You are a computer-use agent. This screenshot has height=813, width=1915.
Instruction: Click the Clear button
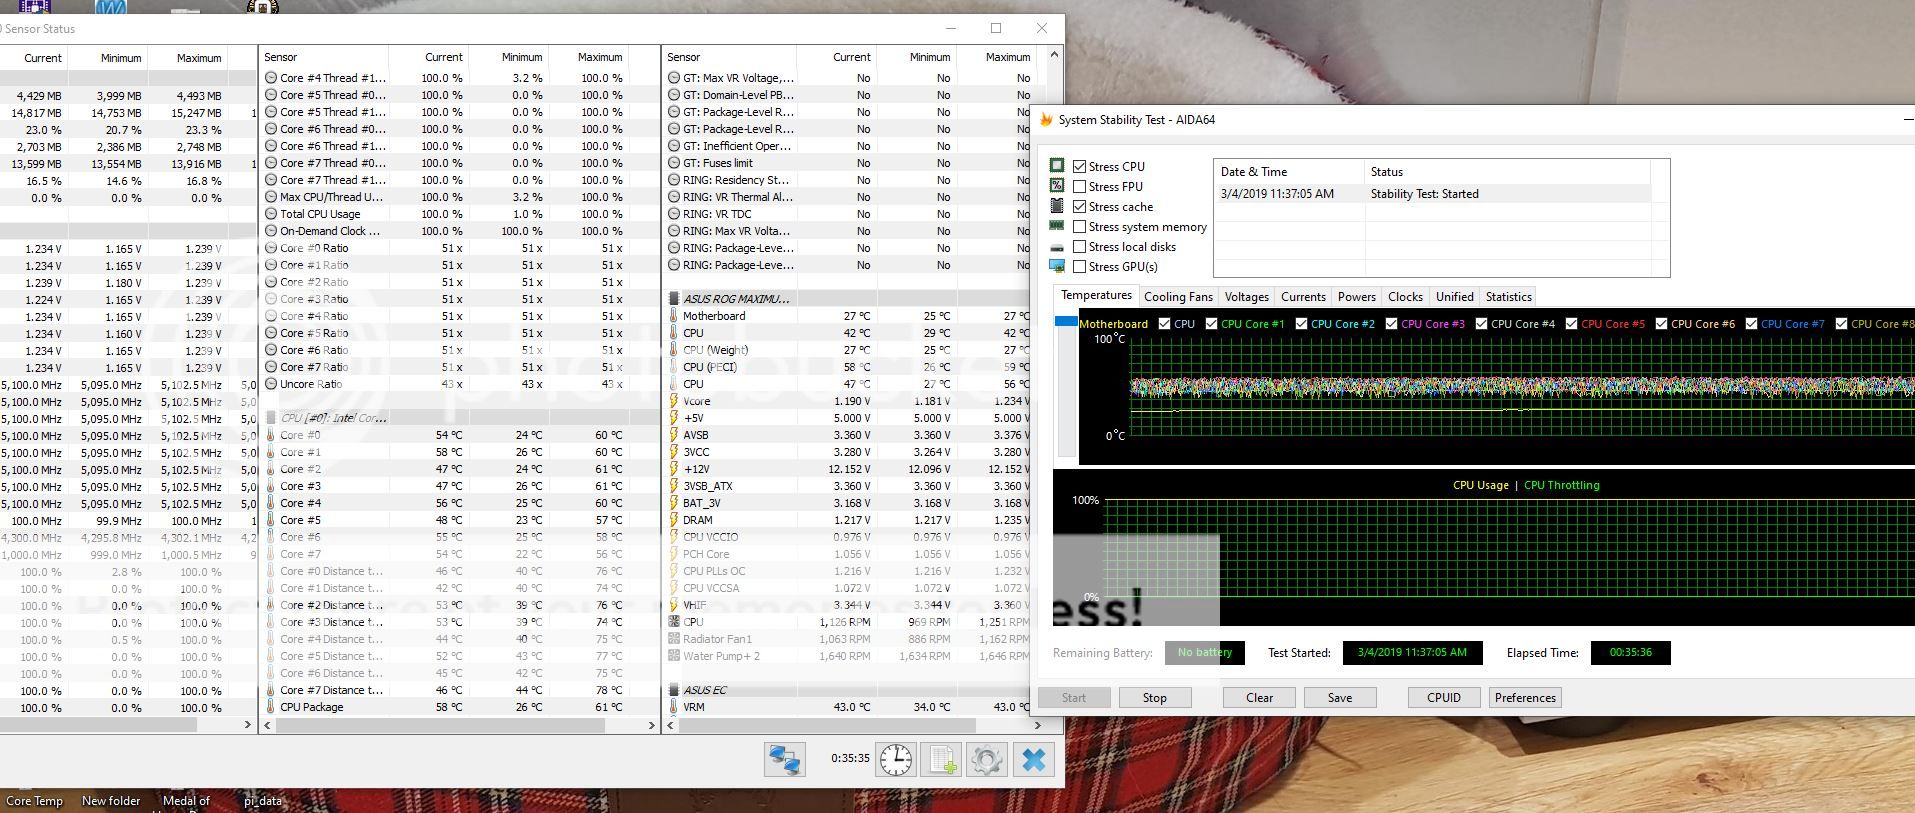[1259, 698]
